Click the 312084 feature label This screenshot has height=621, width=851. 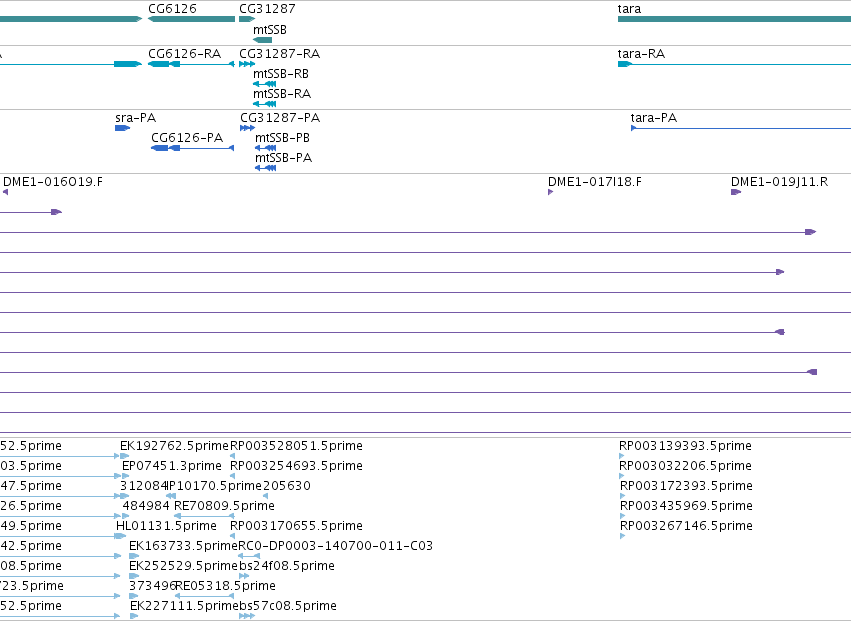click(143, 486)
